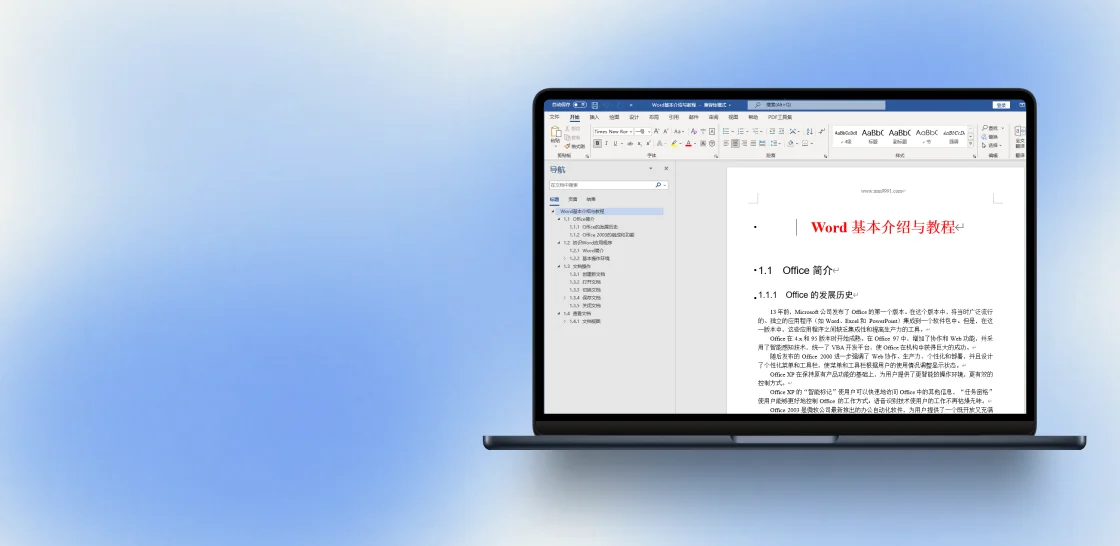Click the sign-in button in title bar
This screenshot has height=546, width=1120.
[1001, 105]
